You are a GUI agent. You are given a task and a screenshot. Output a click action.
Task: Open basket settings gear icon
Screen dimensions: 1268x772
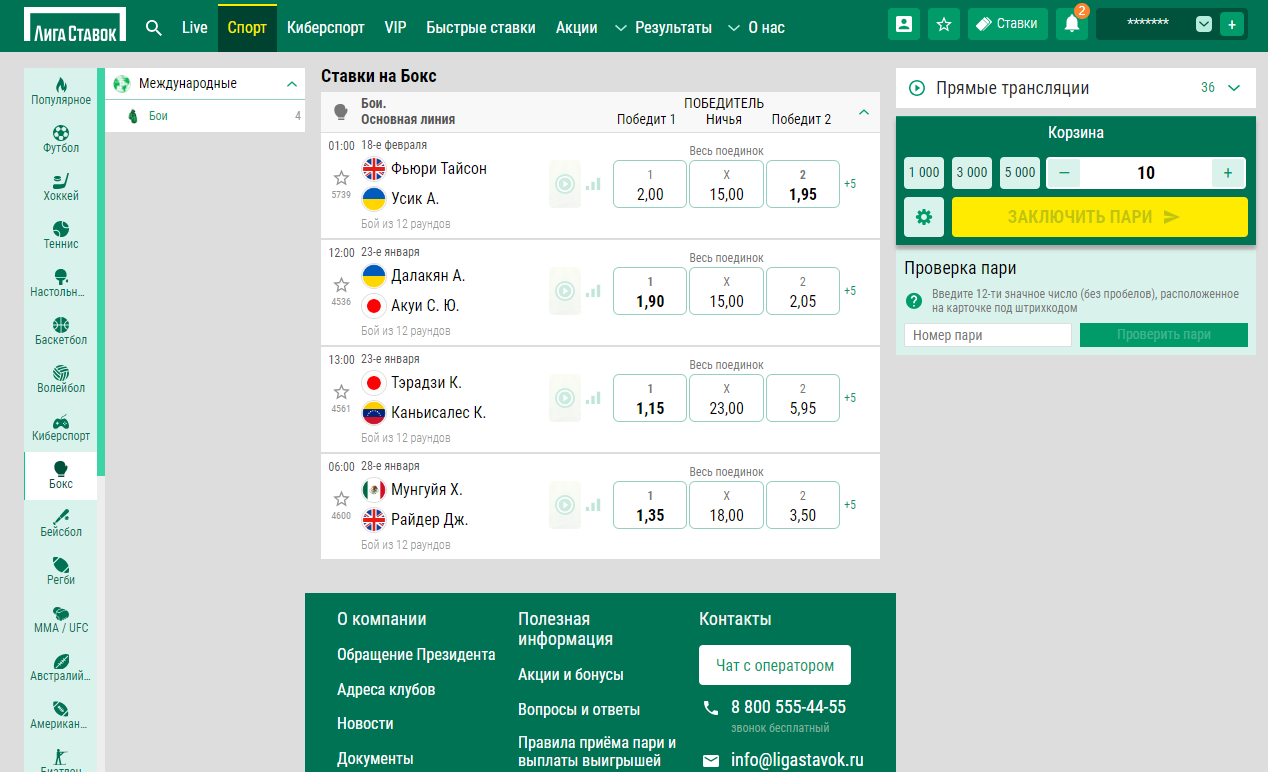[x=924, y=217]
